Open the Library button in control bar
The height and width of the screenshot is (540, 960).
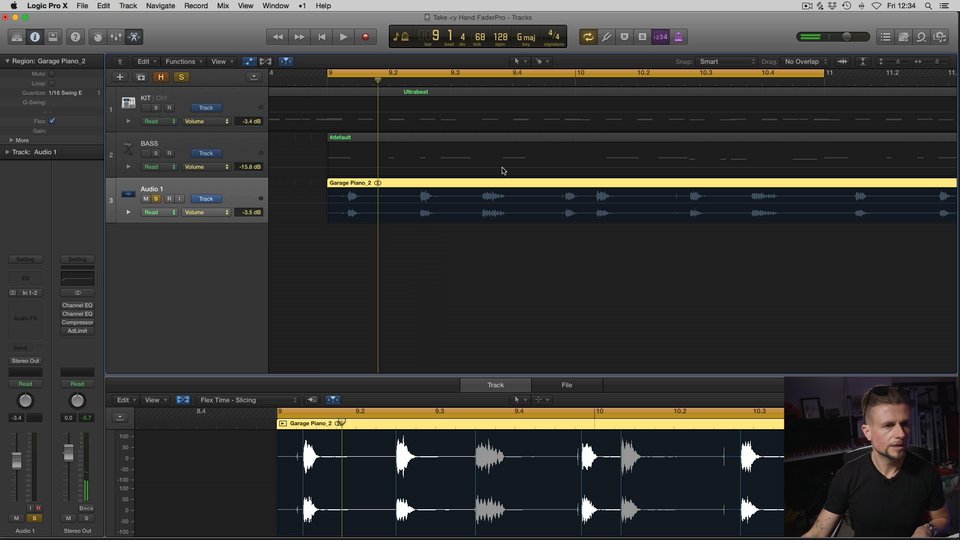(17, 37)
